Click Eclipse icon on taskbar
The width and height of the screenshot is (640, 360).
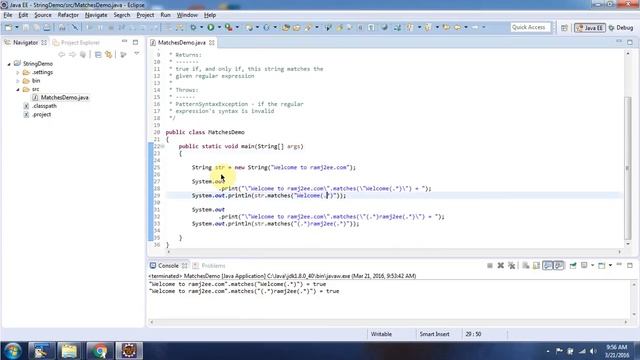tap(129, 351)
